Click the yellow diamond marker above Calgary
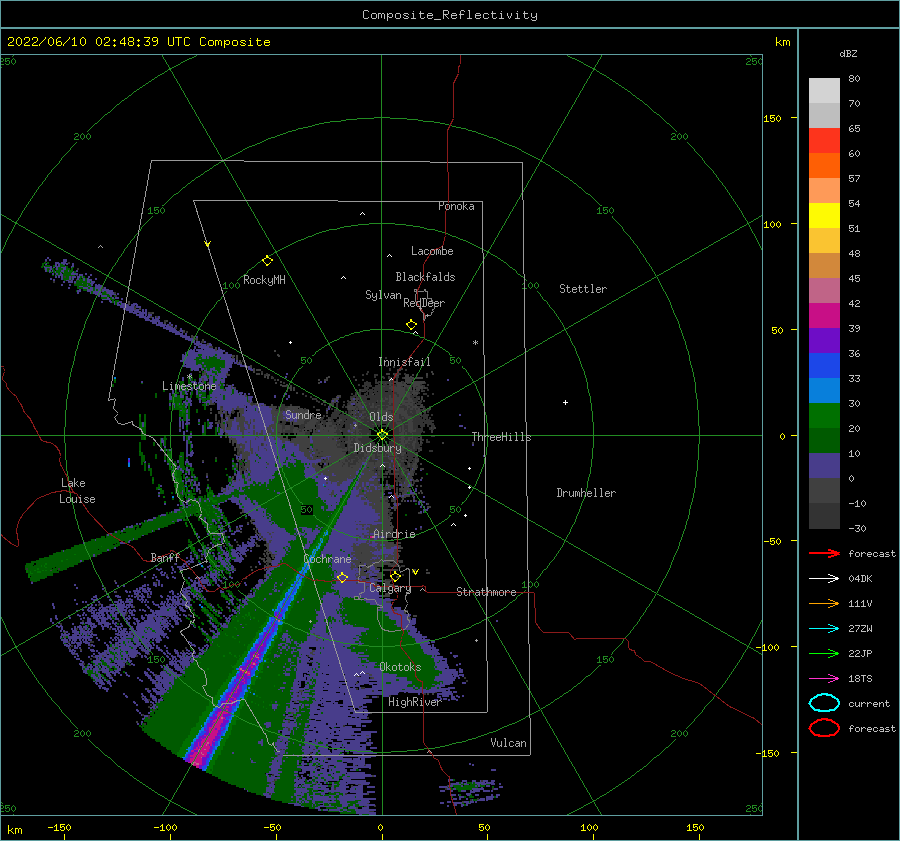This screenshot has height=841, width=900. click(395, 576)
